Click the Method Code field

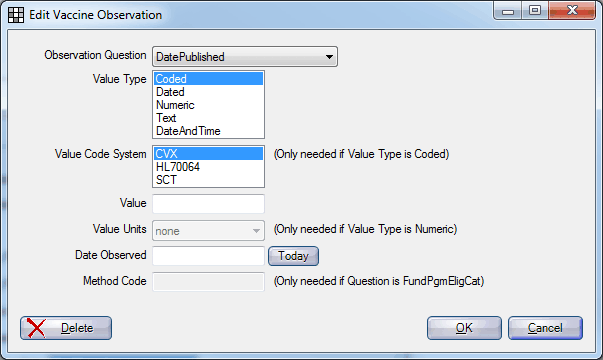tap(208, 282)
